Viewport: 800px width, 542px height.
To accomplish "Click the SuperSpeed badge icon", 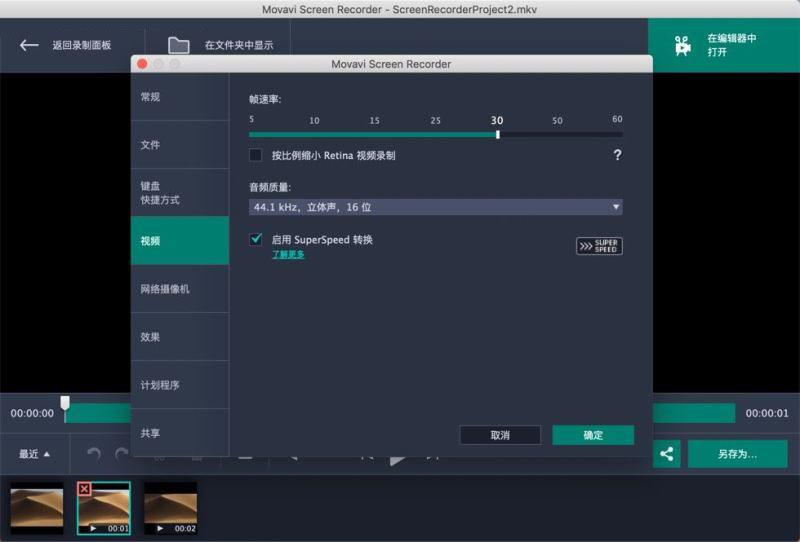I will click(599, 246).
